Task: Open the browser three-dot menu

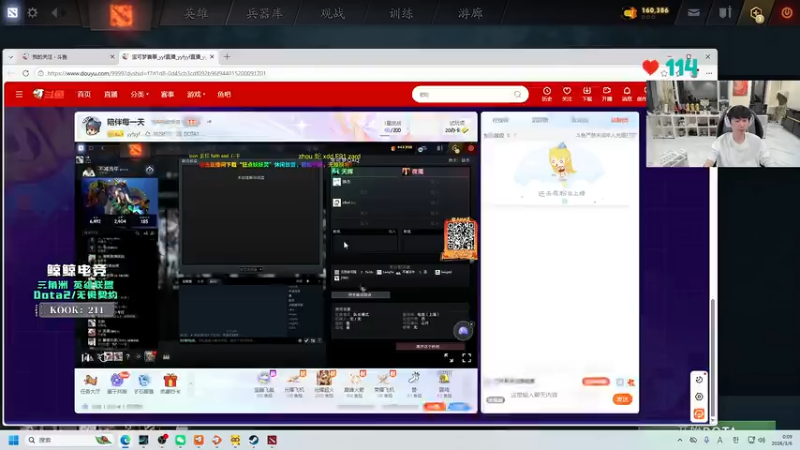Action: click(709, 73)
